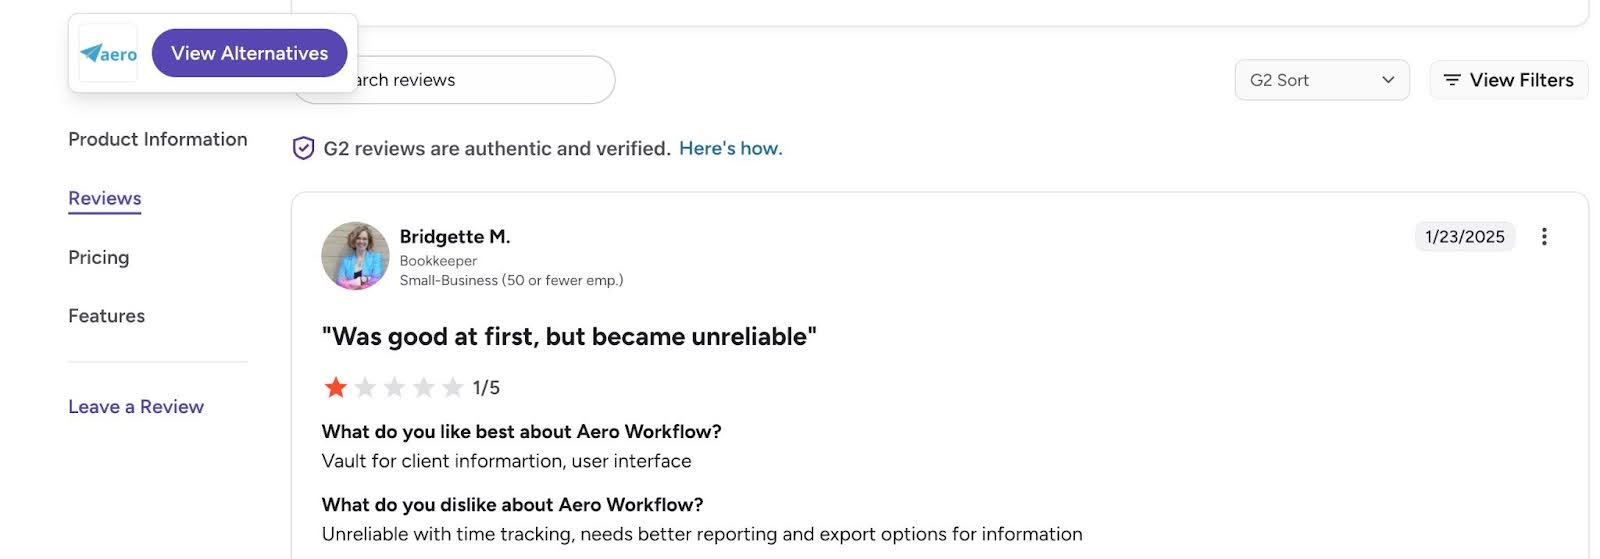Select the Reviews sidebar item

click(105, 198)
